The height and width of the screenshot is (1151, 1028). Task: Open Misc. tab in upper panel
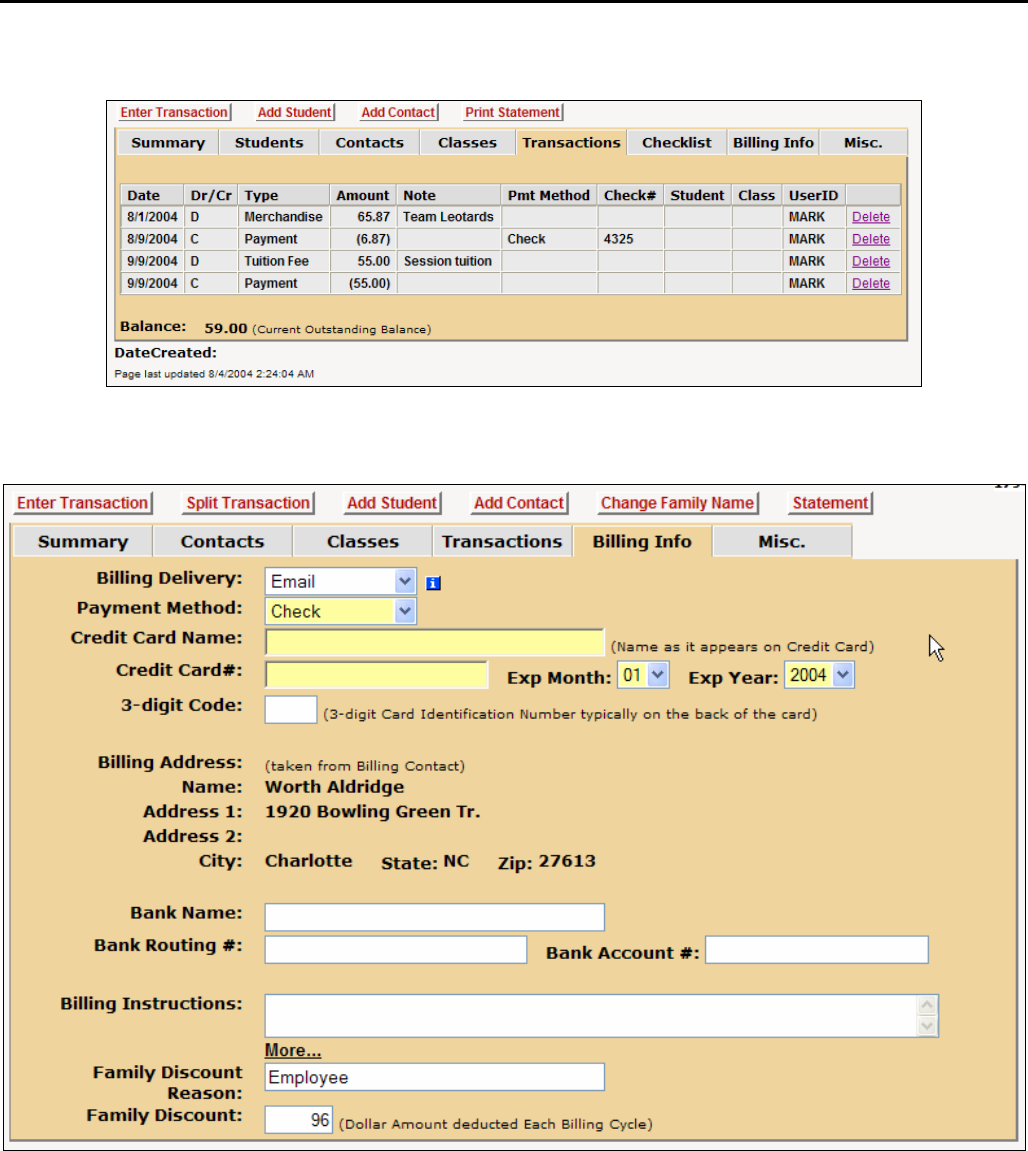(x=864, y=142)
